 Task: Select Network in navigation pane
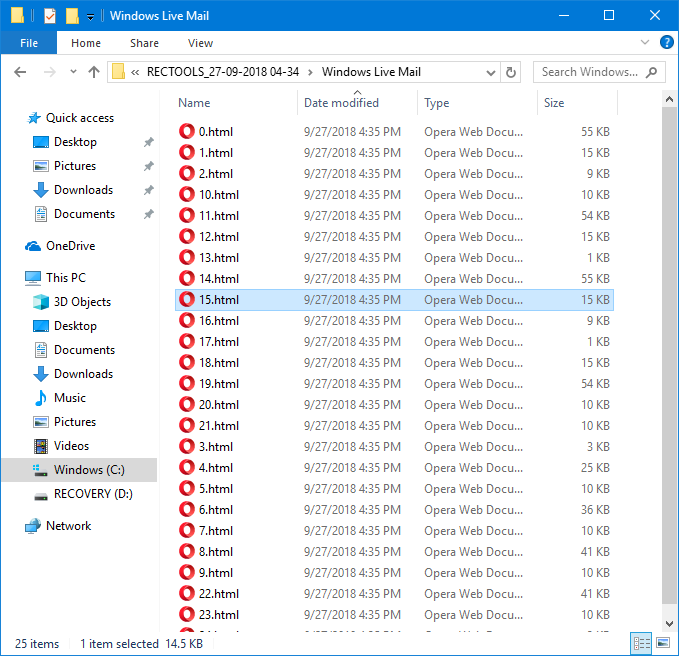[68, 526]
